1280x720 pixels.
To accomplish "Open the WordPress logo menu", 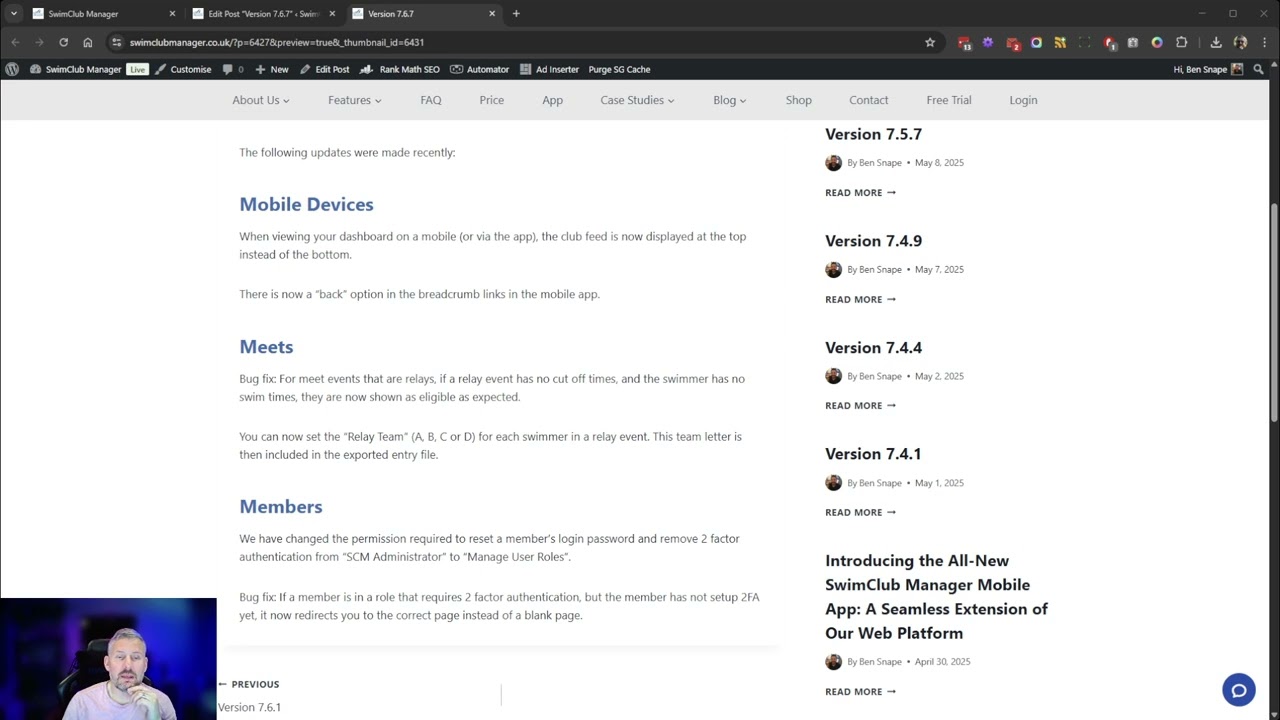I will [x=12, y=69].
